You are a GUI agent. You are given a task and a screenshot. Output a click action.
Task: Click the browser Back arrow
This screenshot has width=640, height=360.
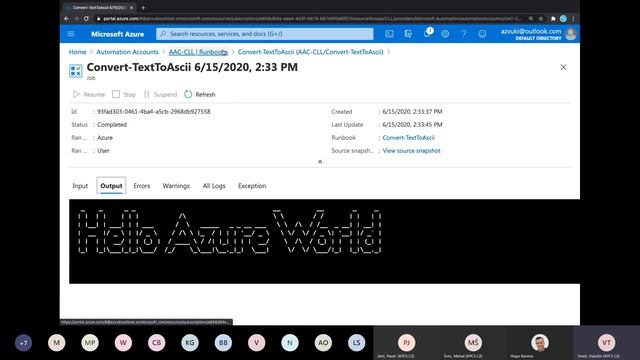click(x=67, y=18)
